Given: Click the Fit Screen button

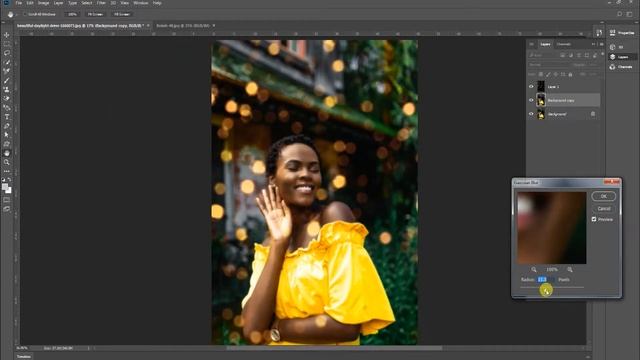Looking at the screenshot, I should pos(96,14).
